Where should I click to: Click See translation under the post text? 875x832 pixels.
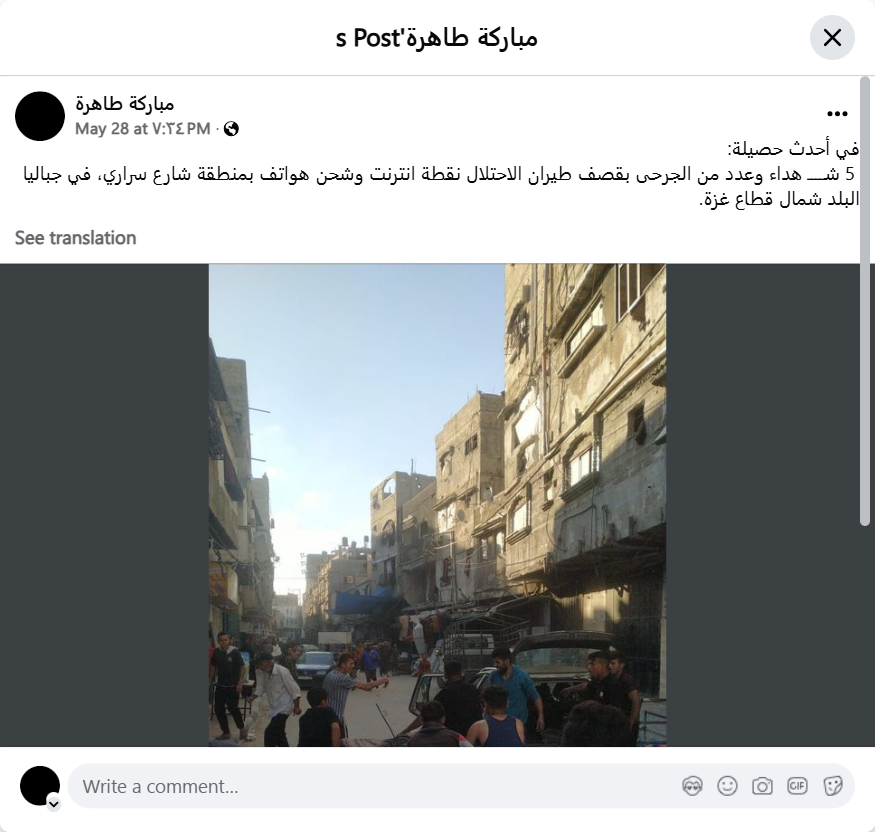[x=75, y=238]
